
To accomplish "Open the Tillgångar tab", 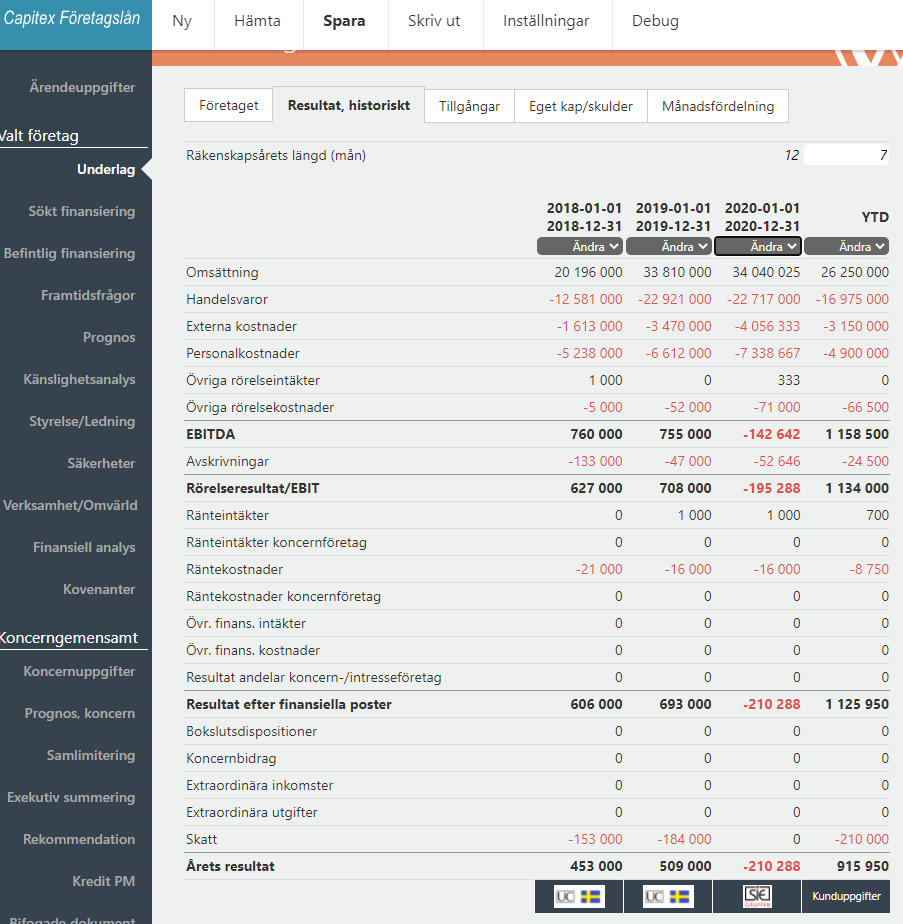I will click(469, 106).
